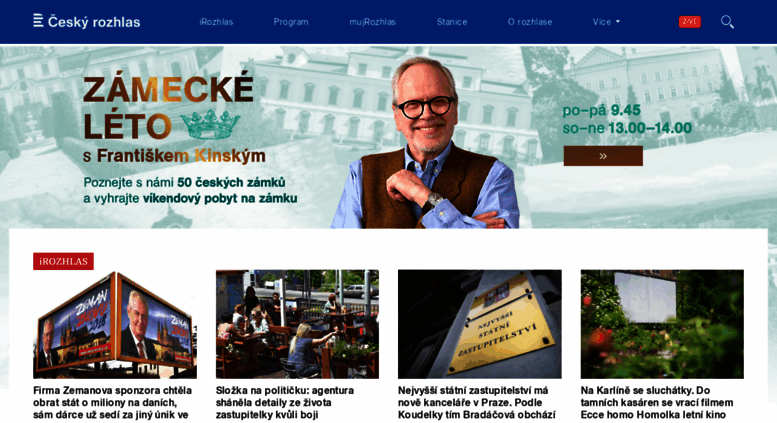Click the Český rozhlas logo icon
This screenshot has height=423, width=777.
click(38, 21)
